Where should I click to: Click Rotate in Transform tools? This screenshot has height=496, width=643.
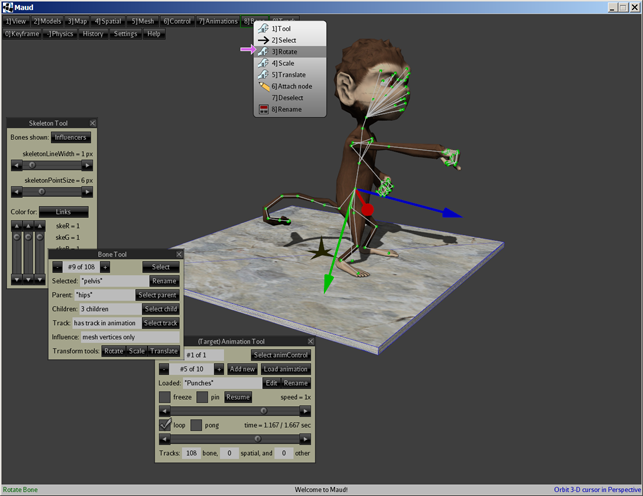pos(114,351)
